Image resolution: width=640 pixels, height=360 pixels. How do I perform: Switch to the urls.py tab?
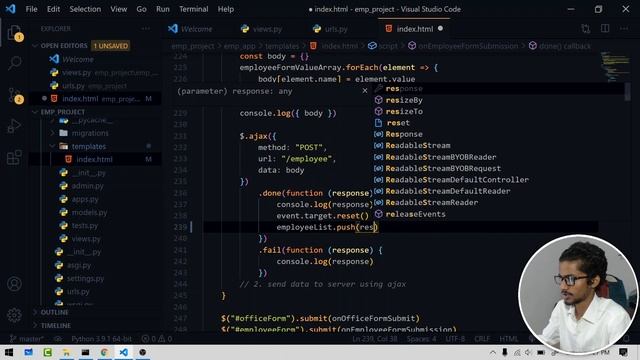pos(336,29)
